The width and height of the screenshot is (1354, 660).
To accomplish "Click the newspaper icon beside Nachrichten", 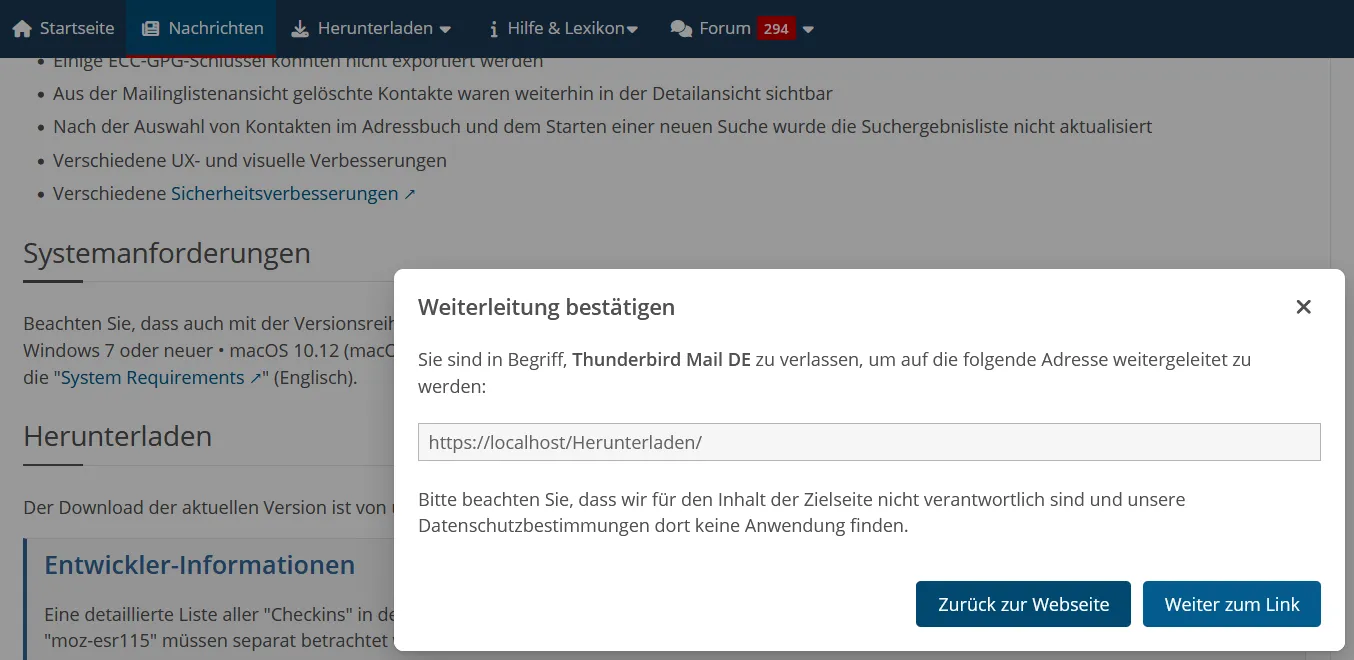I will click(x=151, y=29).
